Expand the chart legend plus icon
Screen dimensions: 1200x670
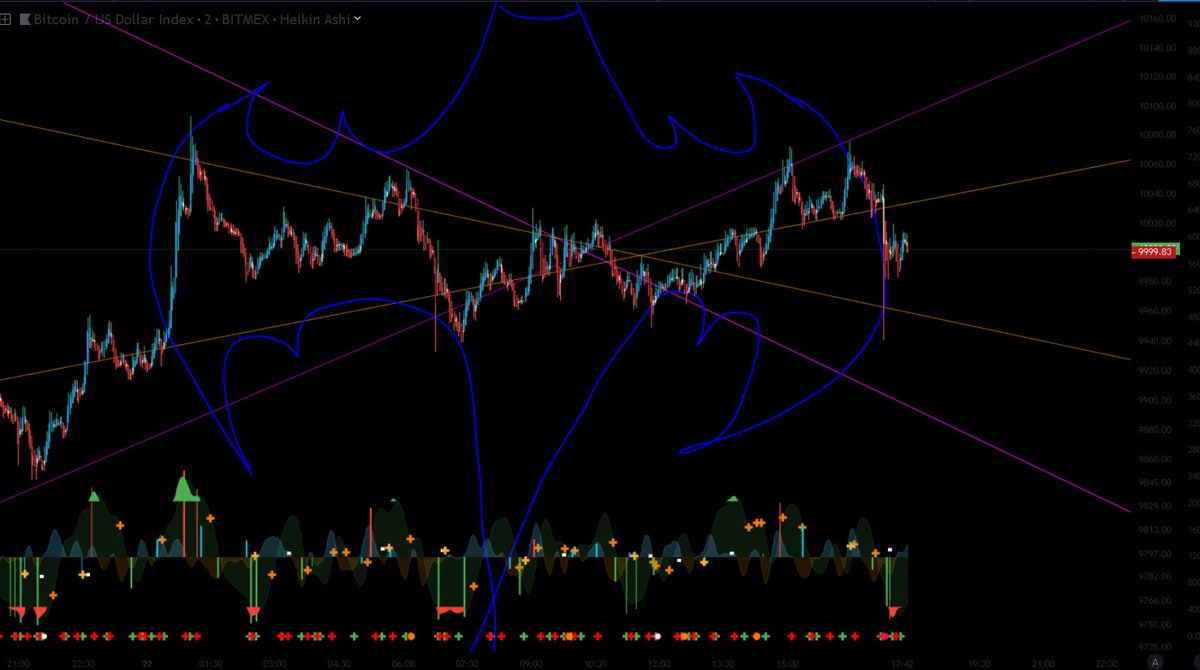pos(6,19)
